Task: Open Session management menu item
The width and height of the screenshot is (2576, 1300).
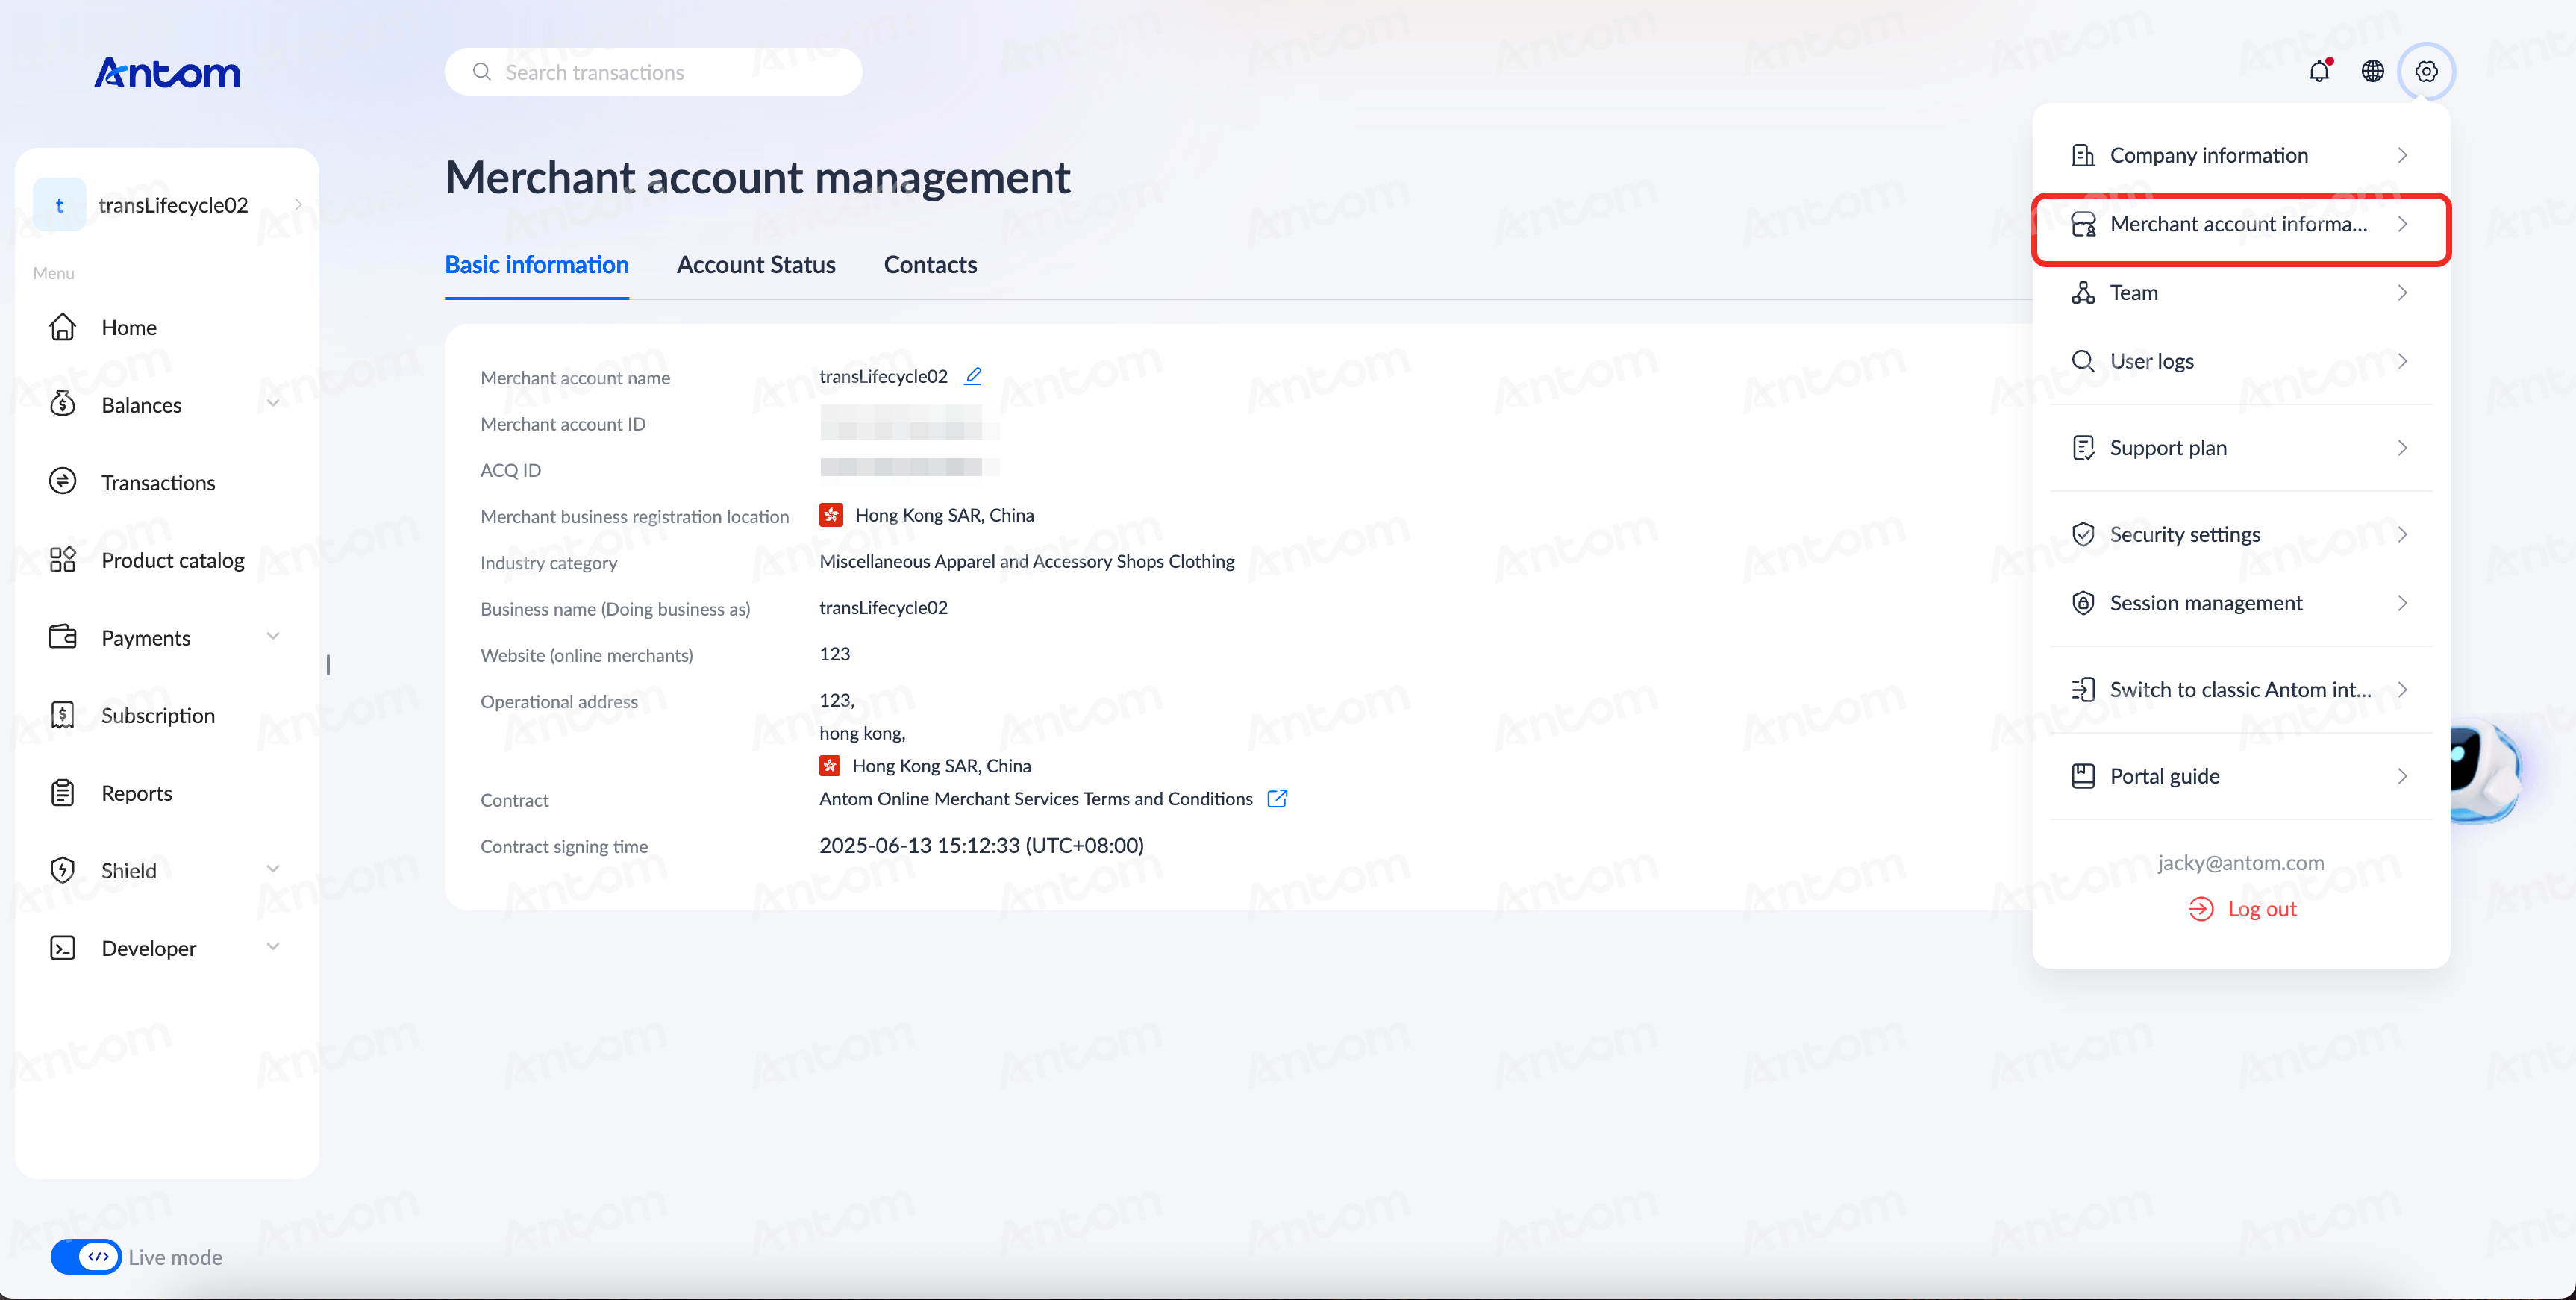Action: (x=2241, y=603)
